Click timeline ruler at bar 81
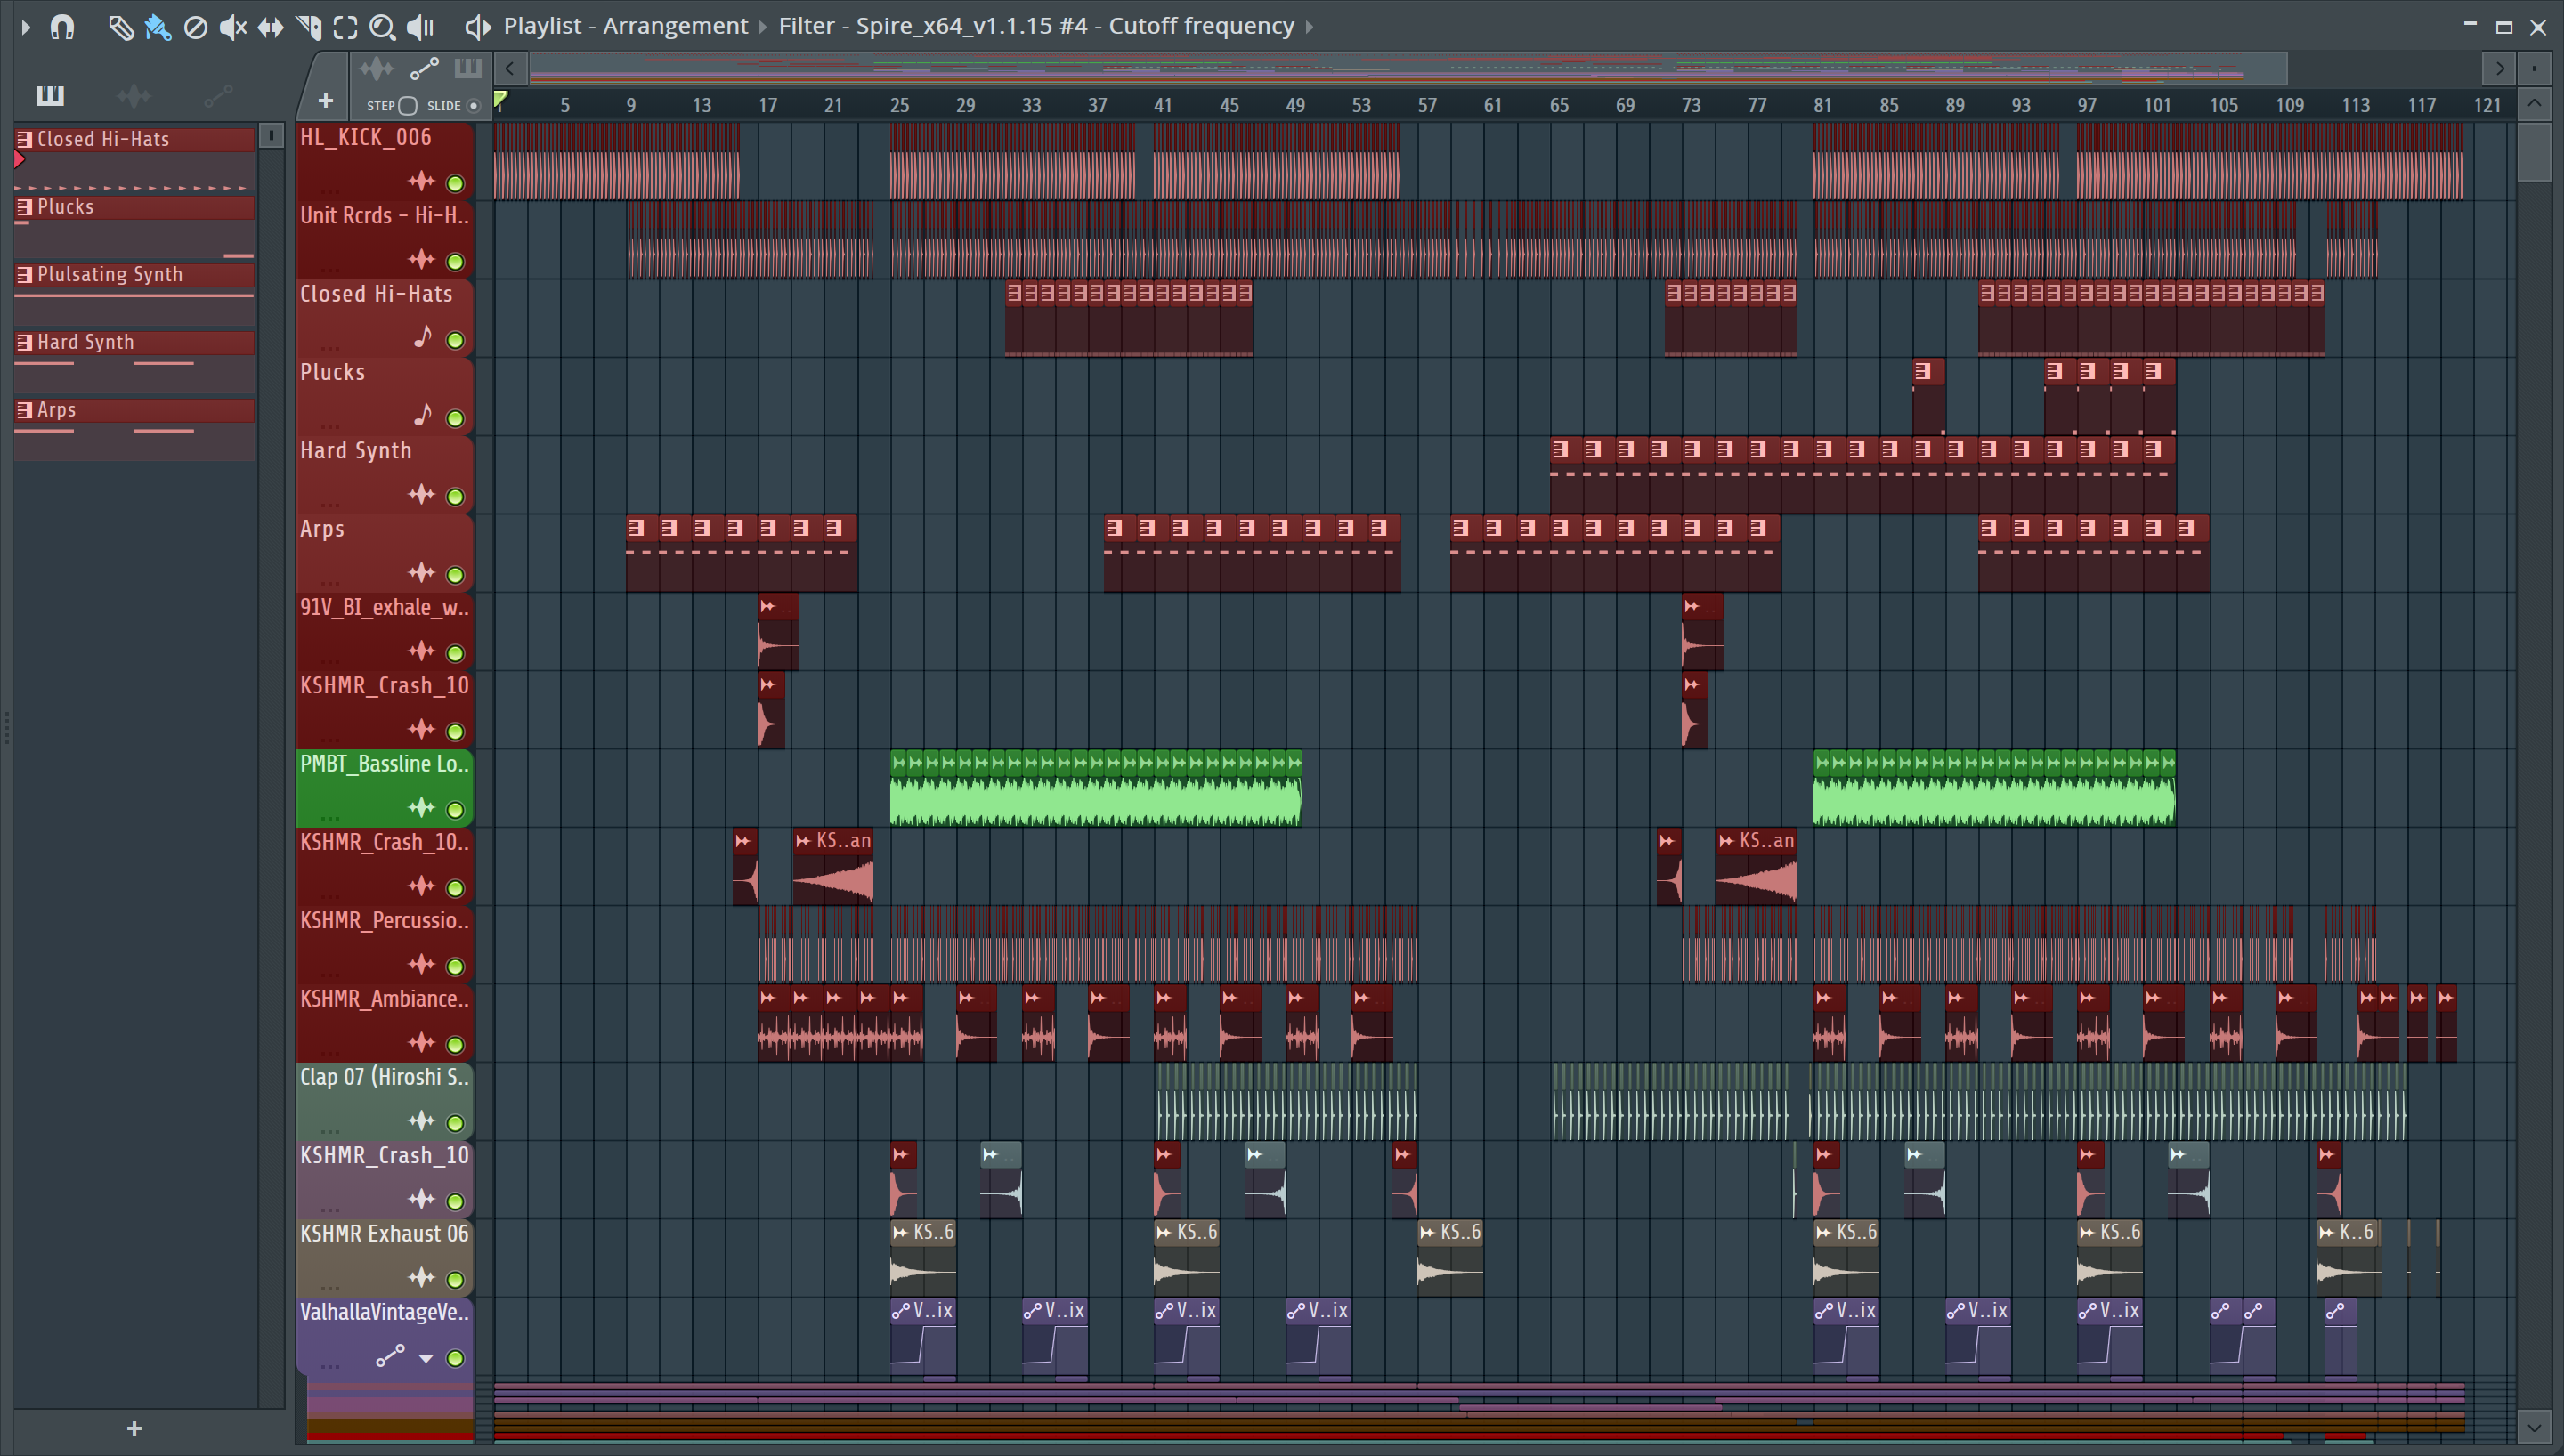This screenshot has height=1456, width=2564. coord(1822,105)
